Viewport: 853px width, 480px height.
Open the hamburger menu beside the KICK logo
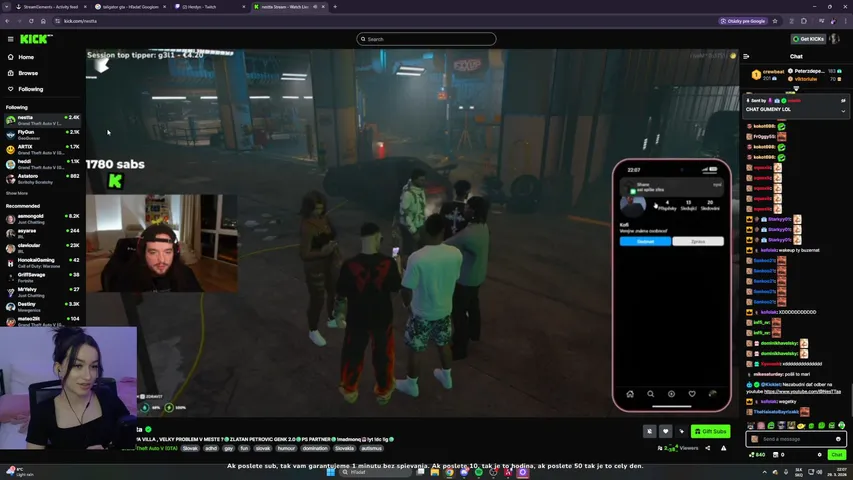[x=10, y=39]
